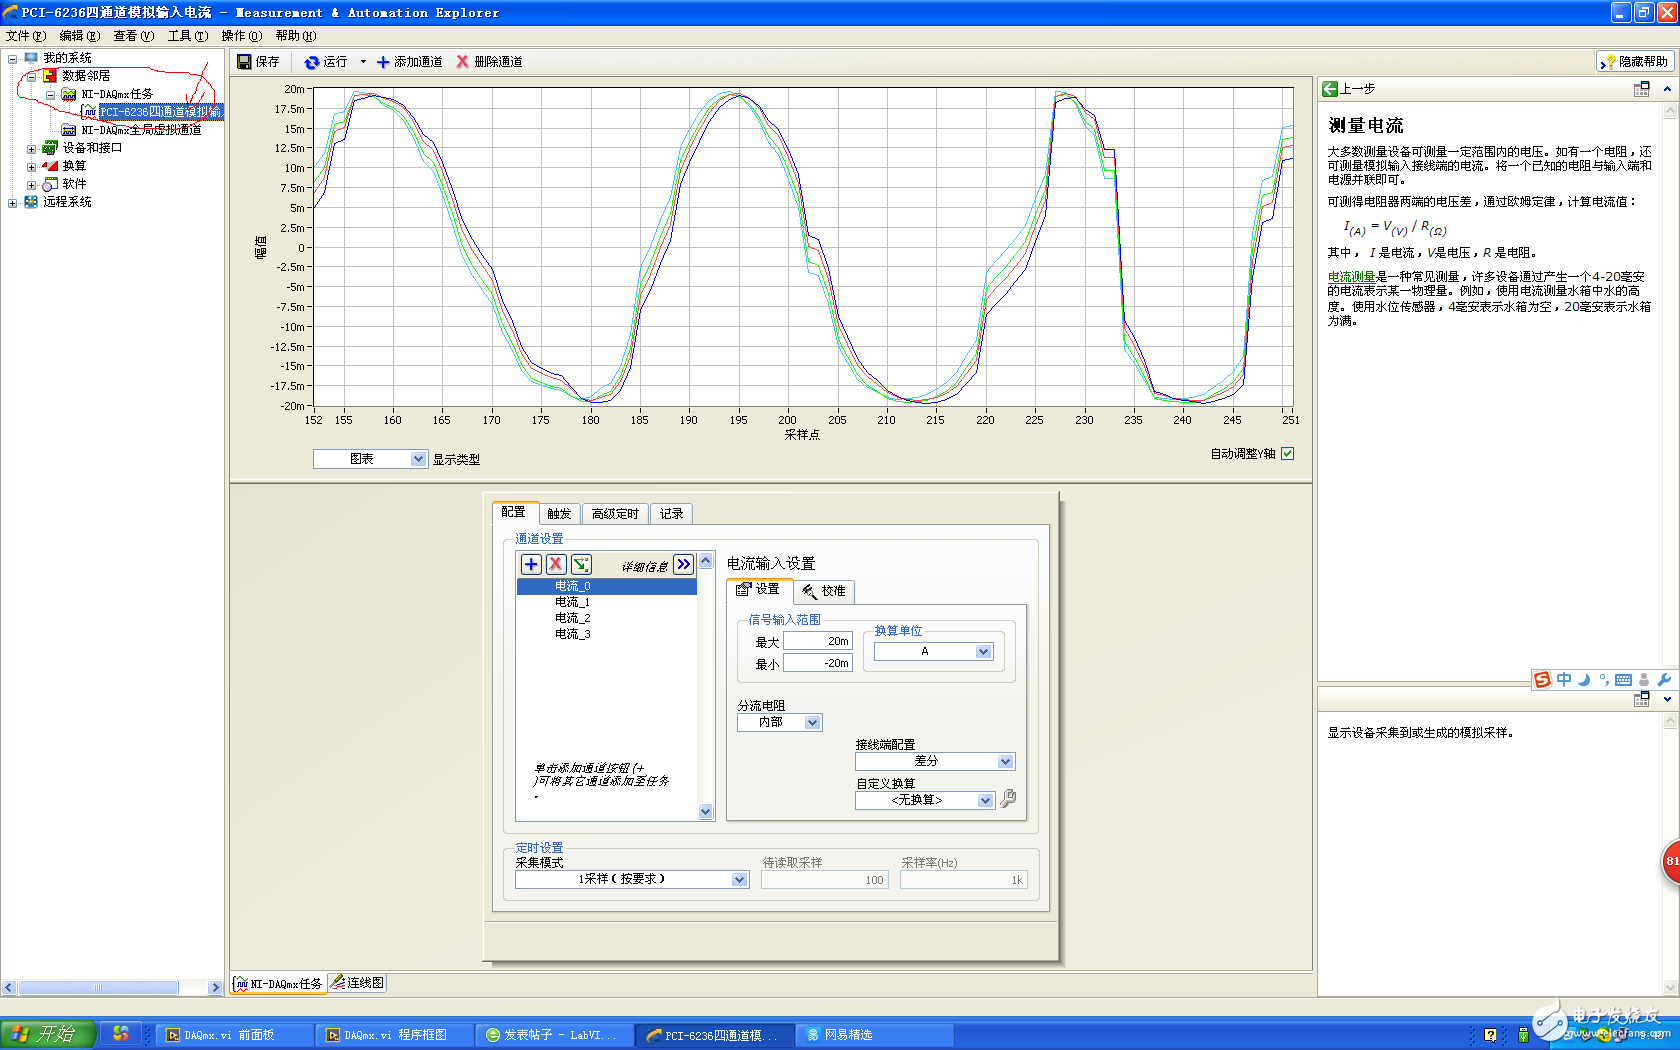This screenshot has height=1050, width=1680.
Task: Open the 运行 dropdown arrow in toolbar
Action: point(363,62)
